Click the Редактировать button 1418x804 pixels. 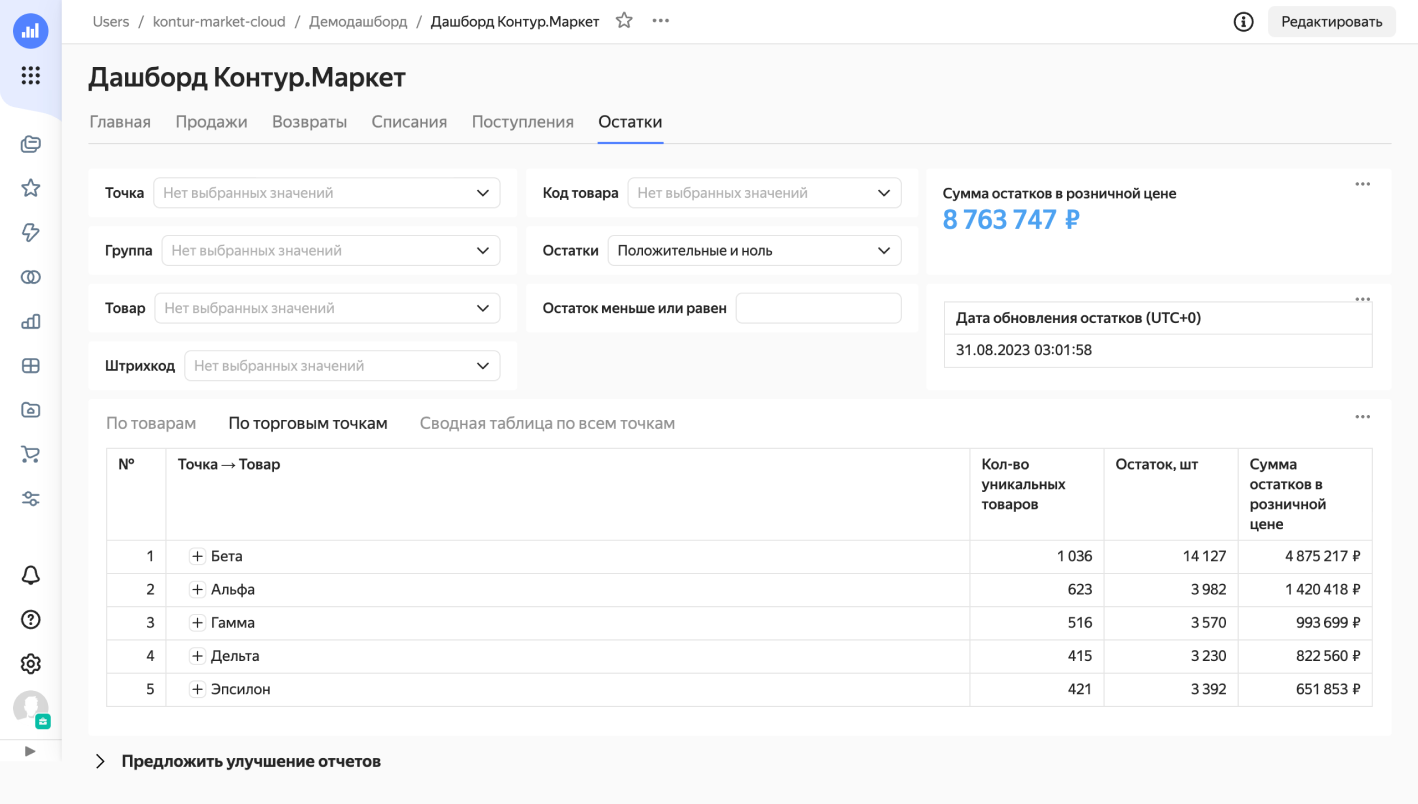click(1331, 22)
